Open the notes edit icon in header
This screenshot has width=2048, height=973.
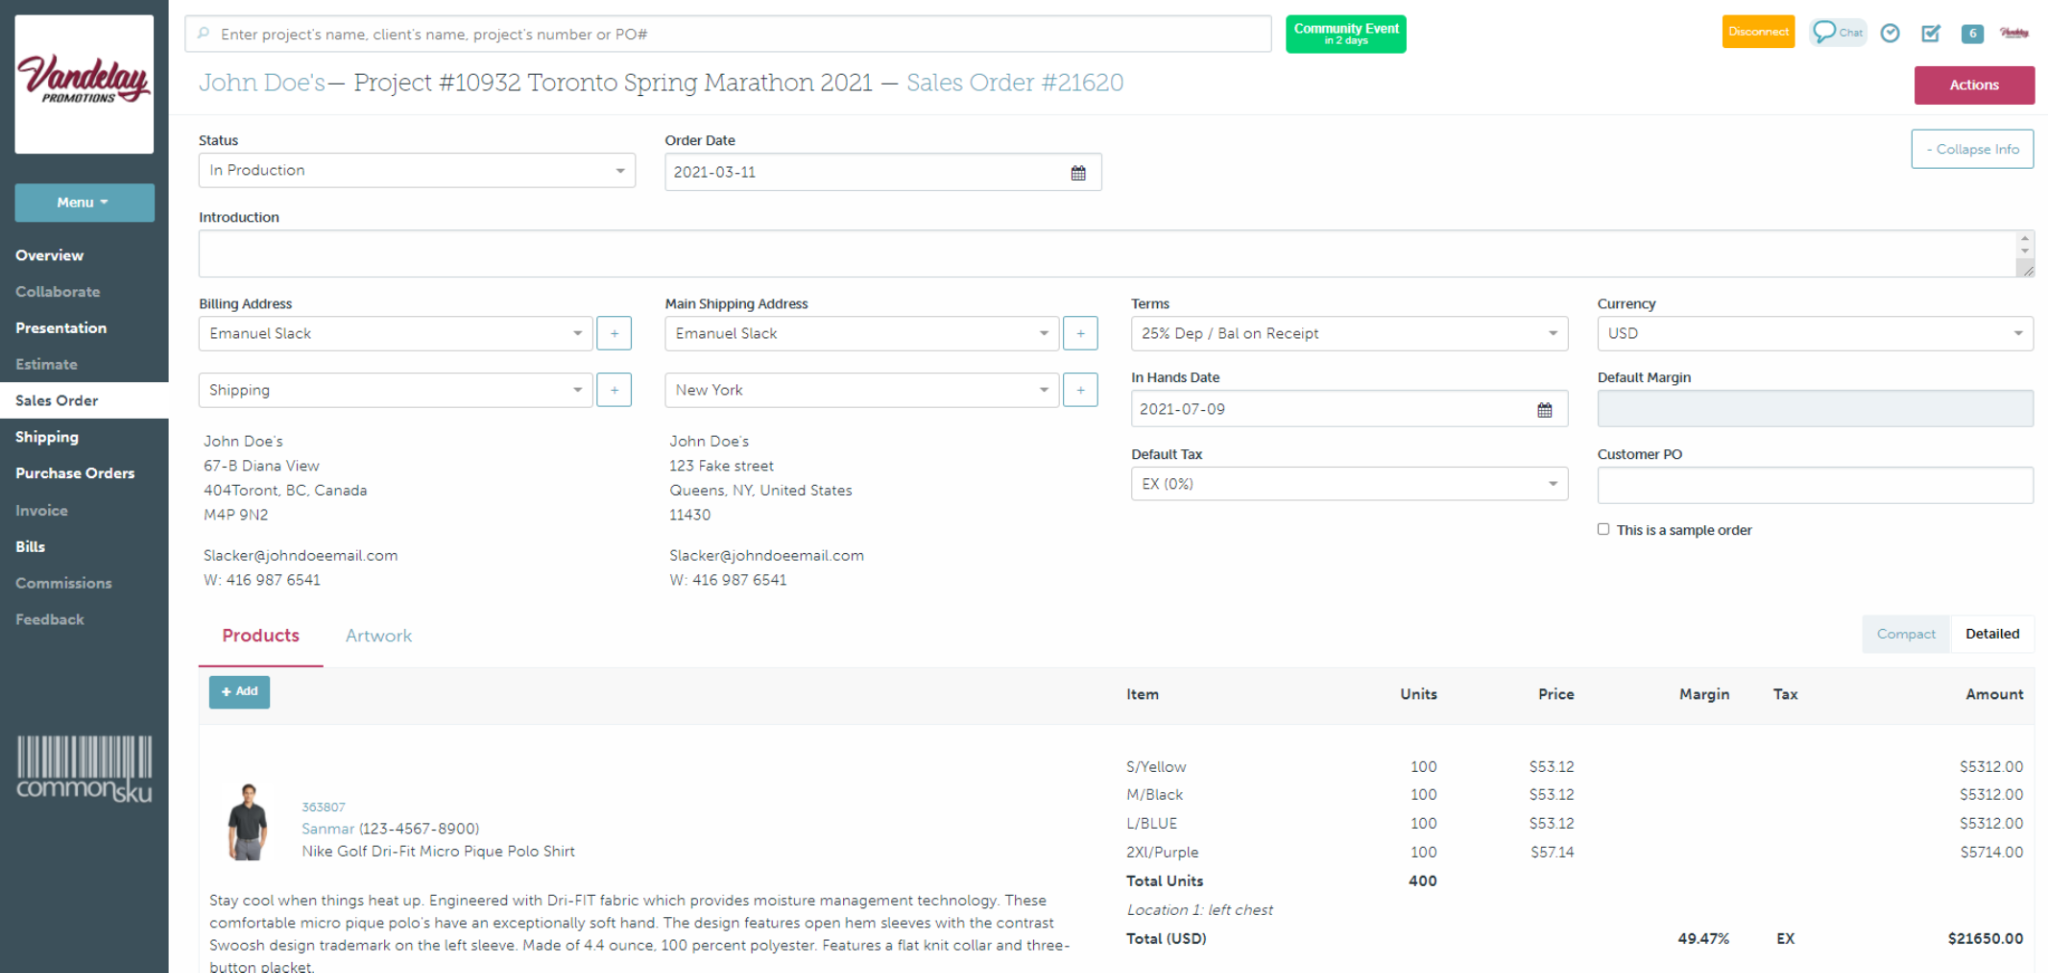(1931, 33)
